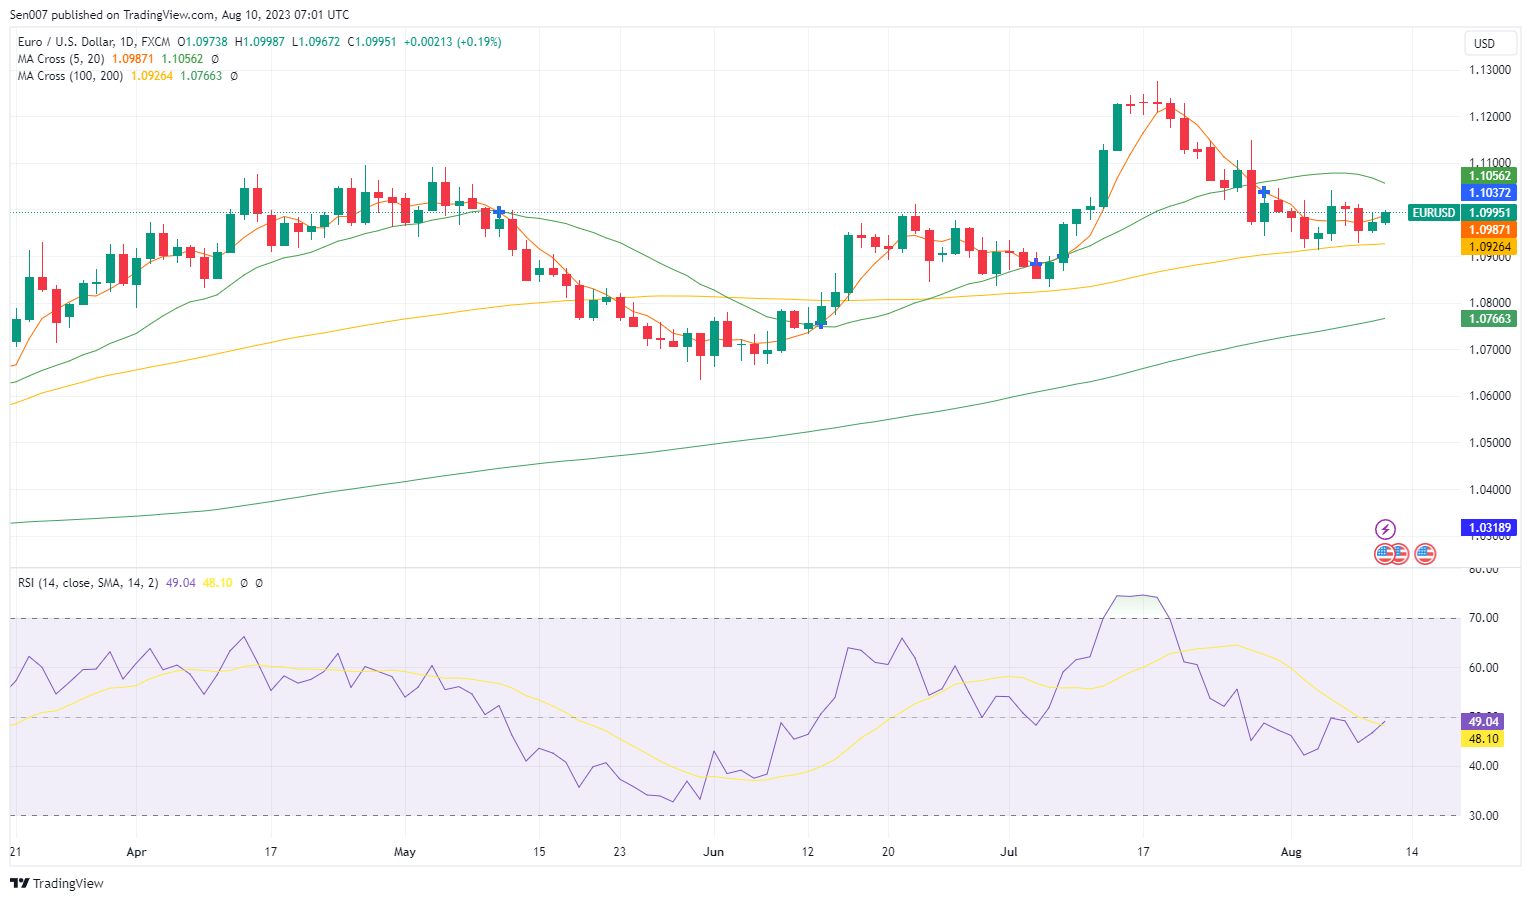Click the blue 1.03189 price label

1489,527
